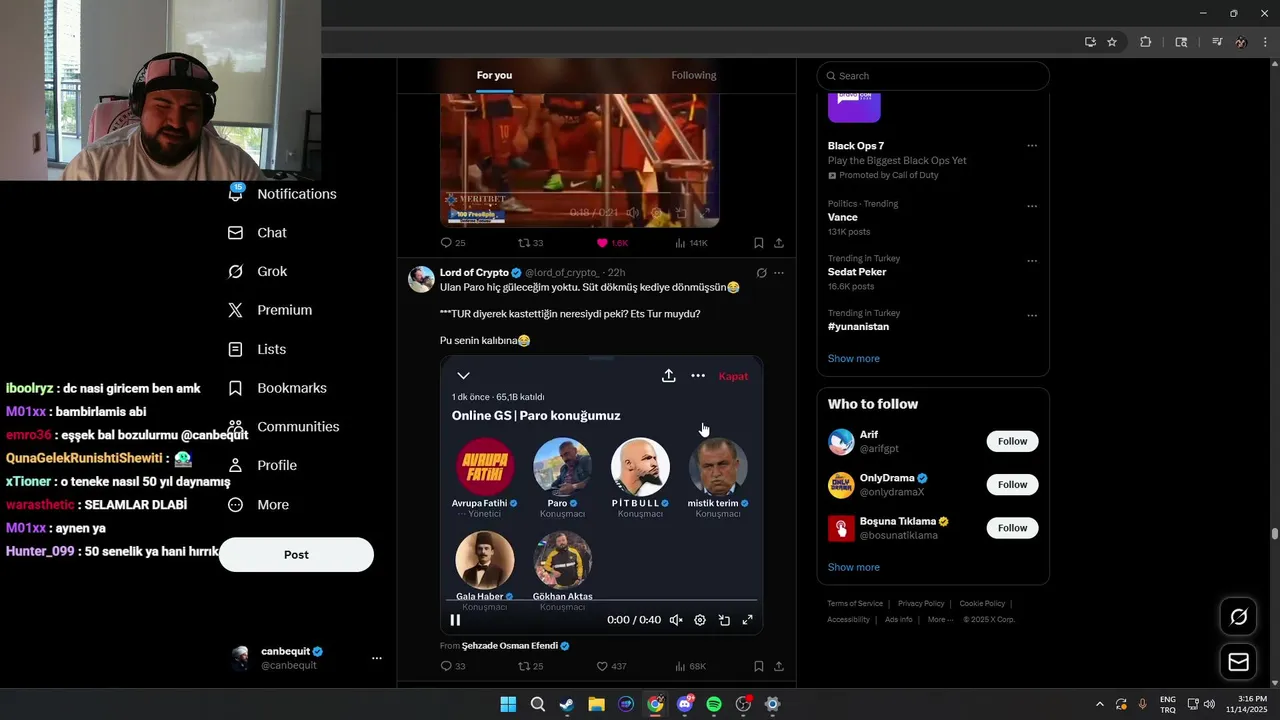
Task: Show more Who to follow suggestions
Action: pos(854,567)
